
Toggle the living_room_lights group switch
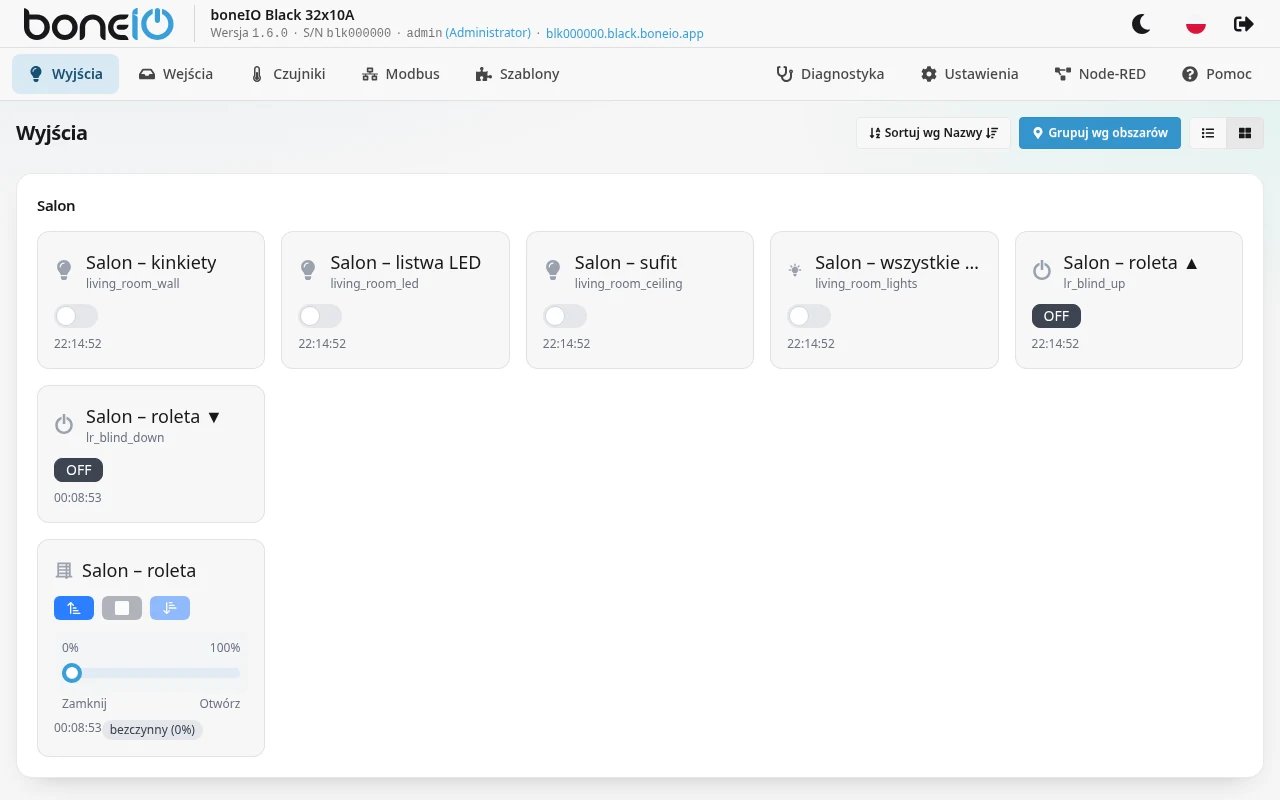(x=809, y=316)
